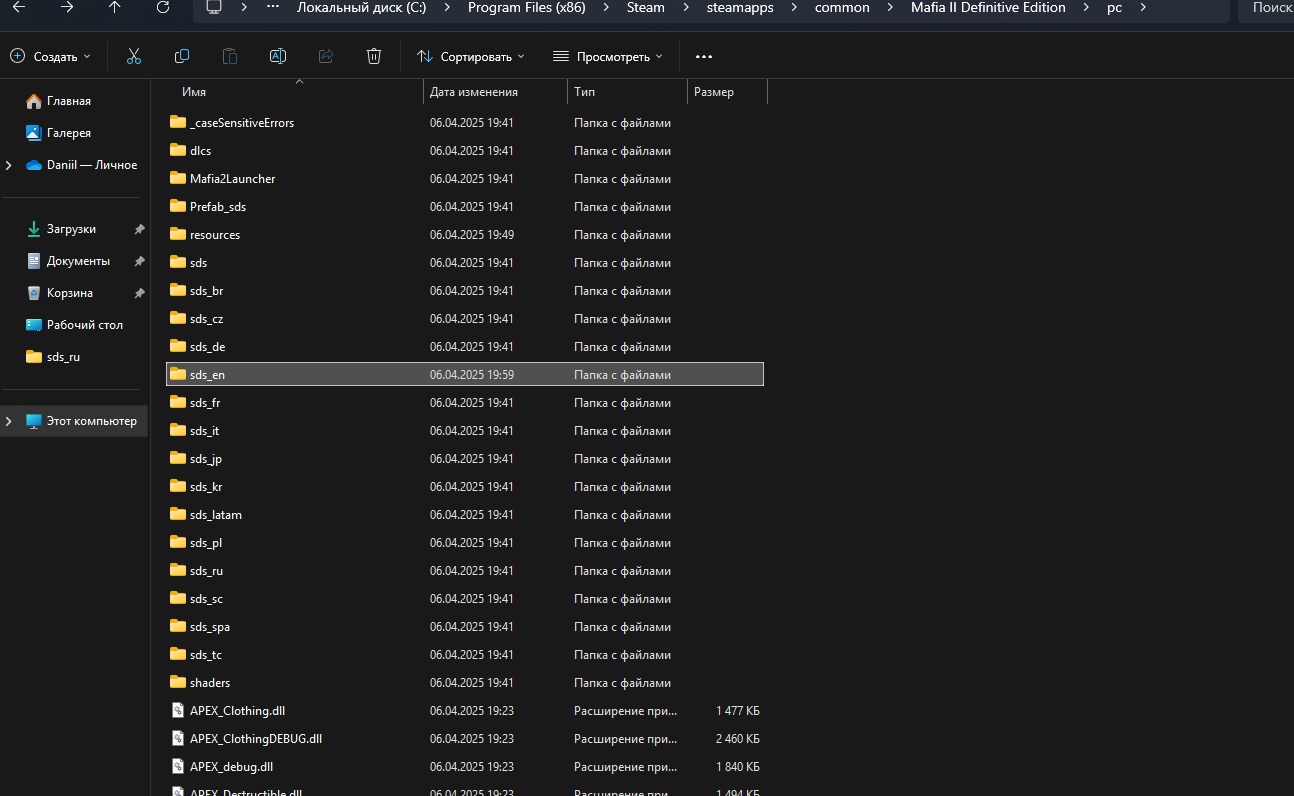
Task: Open the Просмотреть view dropdown
Action: [x=608, y=56]
